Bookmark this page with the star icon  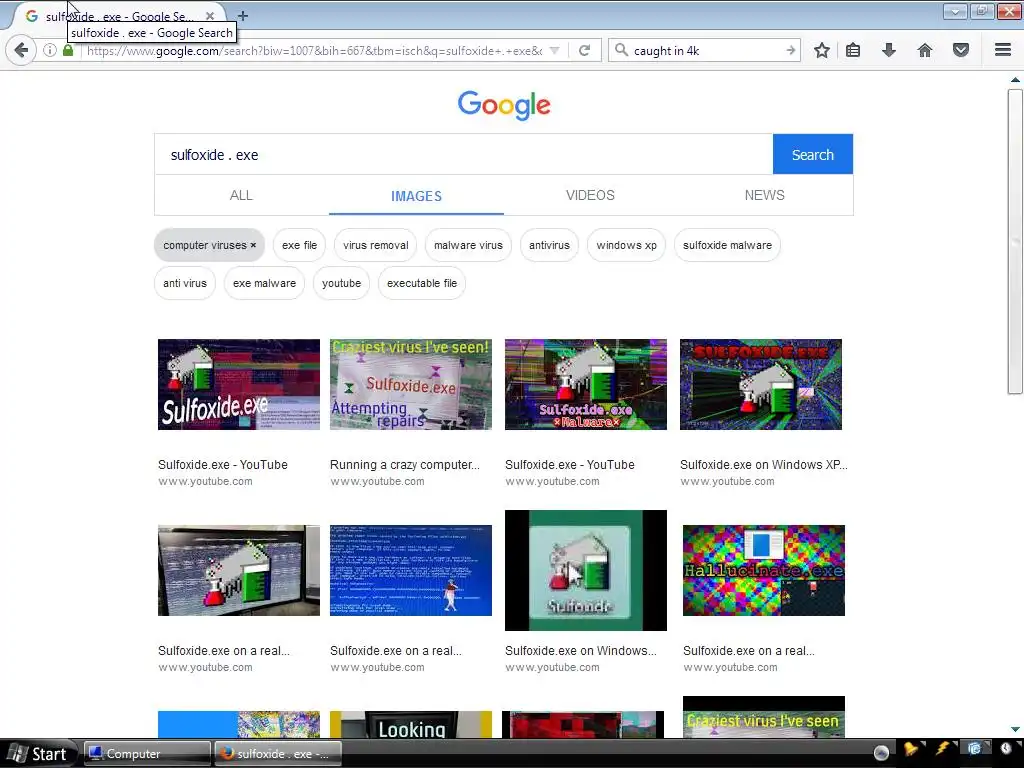tap(822, 50)
